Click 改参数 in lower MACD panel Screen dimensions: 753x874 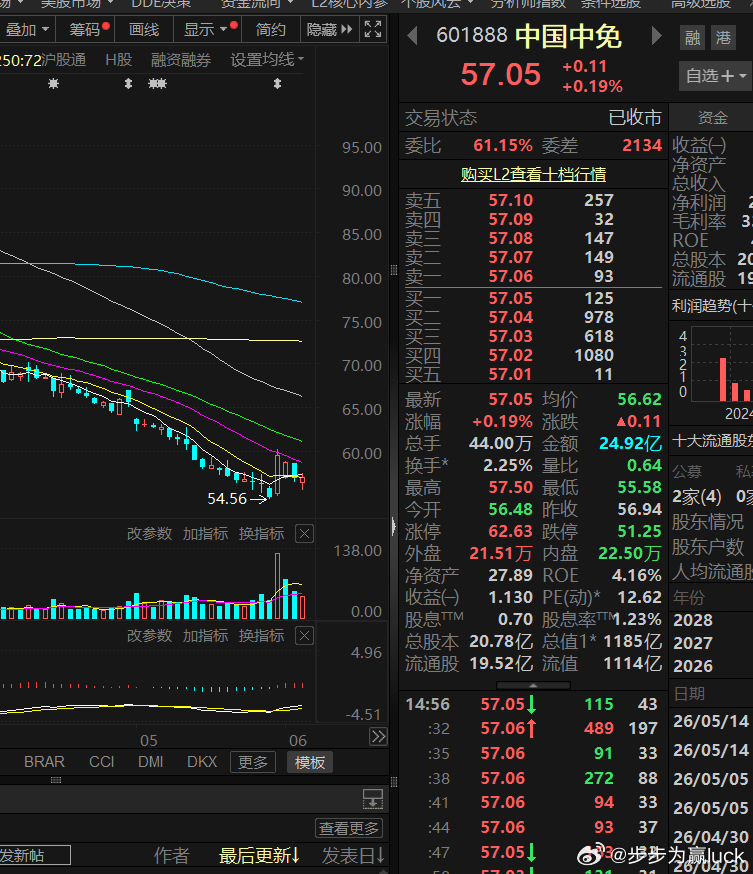coord(149,636)
